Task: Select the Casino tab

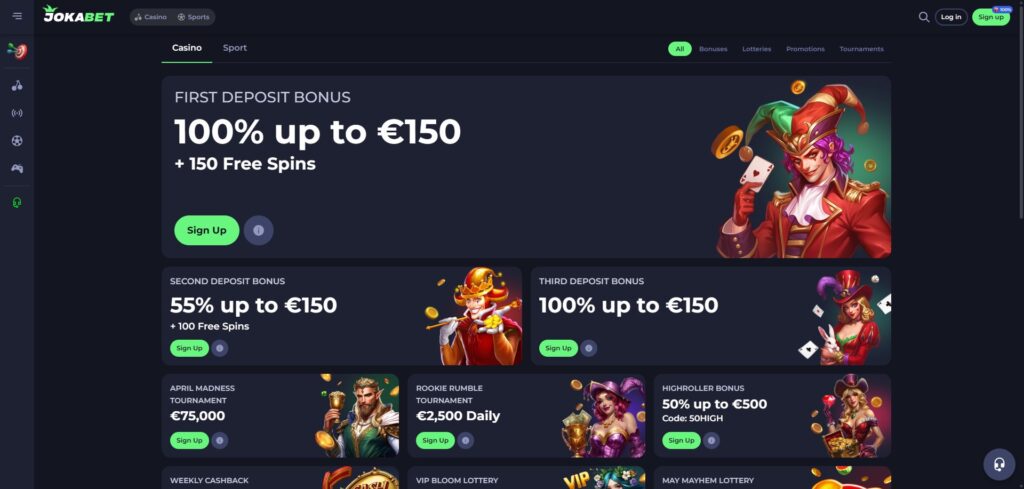Action: [187, 48]
